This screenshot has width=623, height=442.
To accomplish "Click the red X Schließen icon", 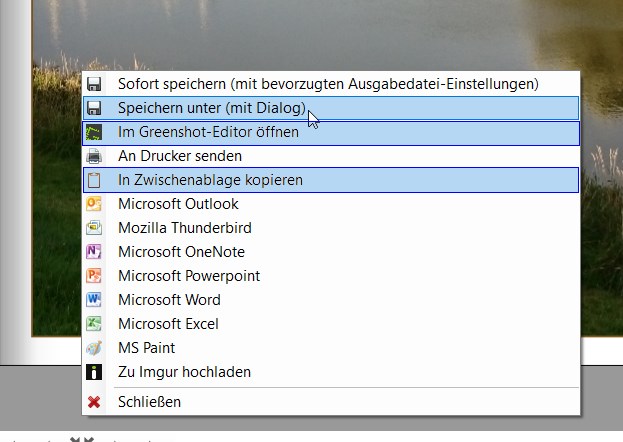I will (x=94, y=402).
